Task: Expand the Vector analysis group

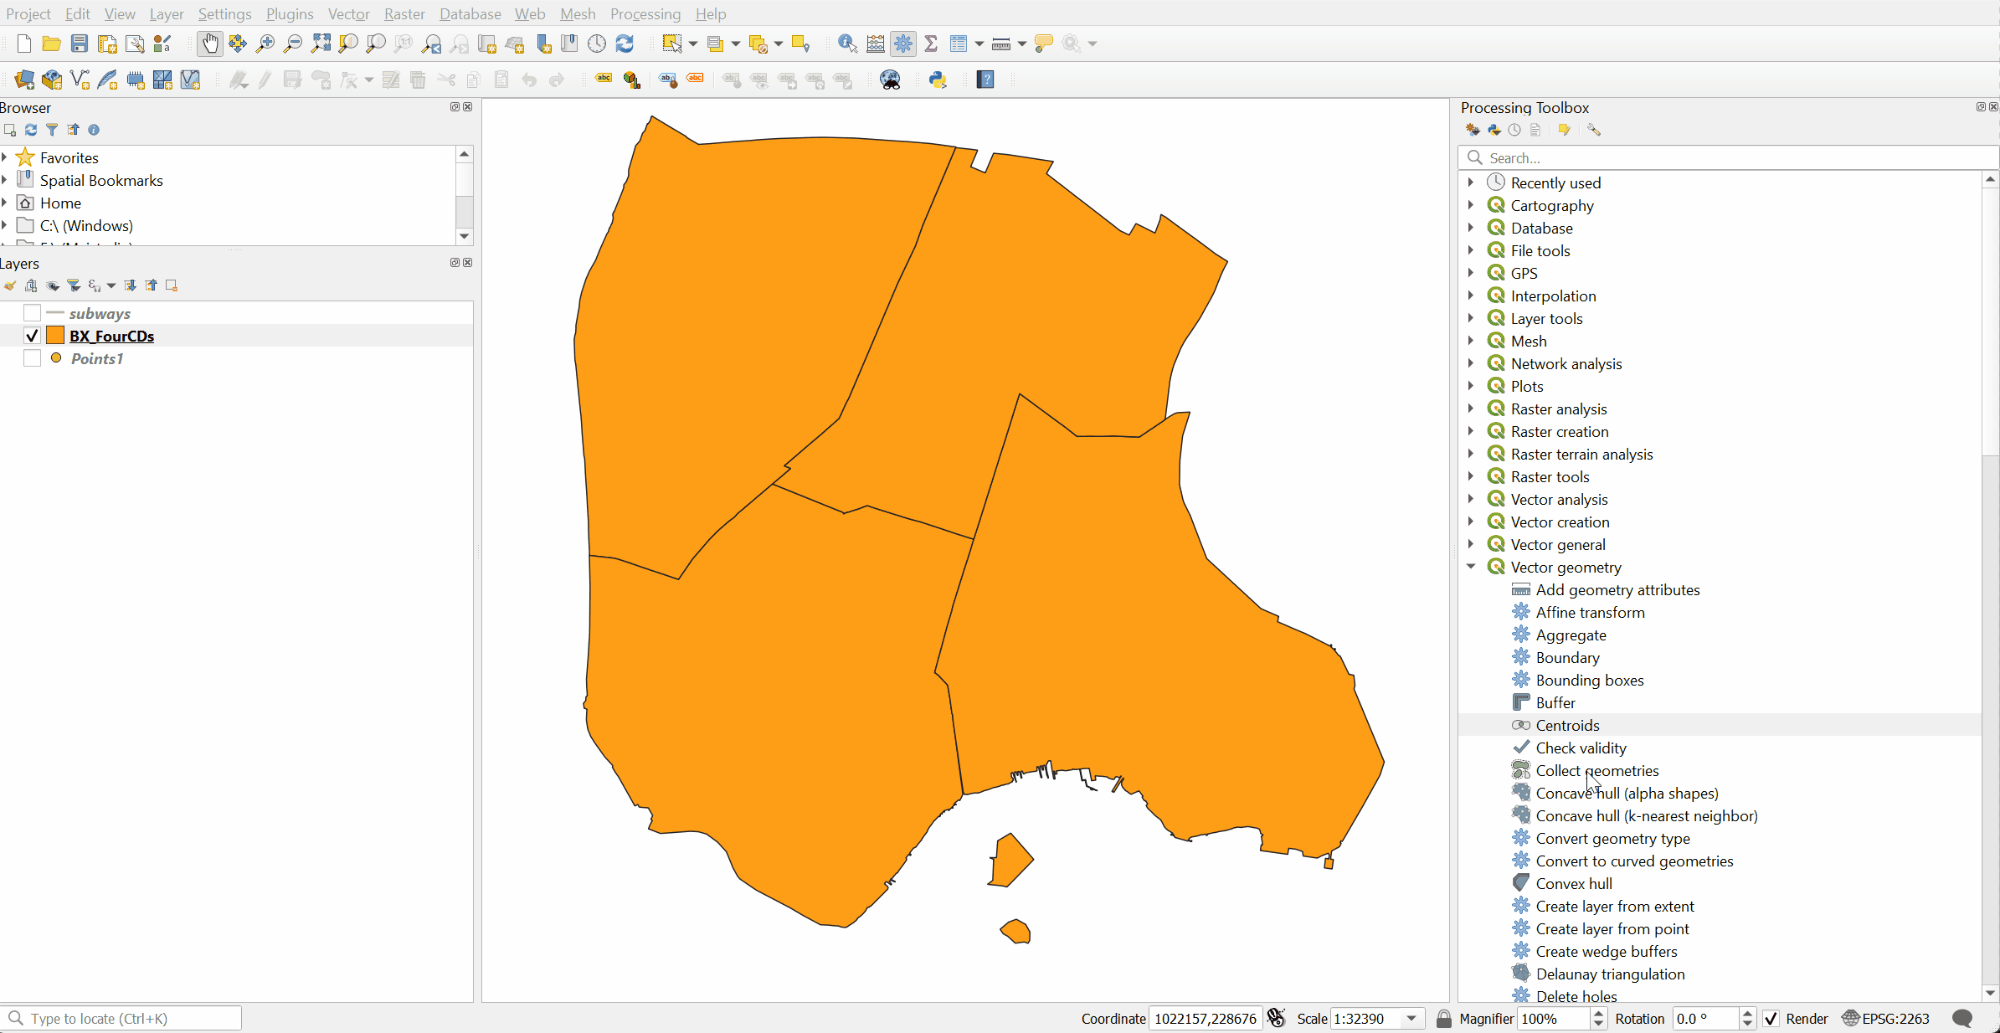Action: pyautogui.click(x=1471, y=499)
